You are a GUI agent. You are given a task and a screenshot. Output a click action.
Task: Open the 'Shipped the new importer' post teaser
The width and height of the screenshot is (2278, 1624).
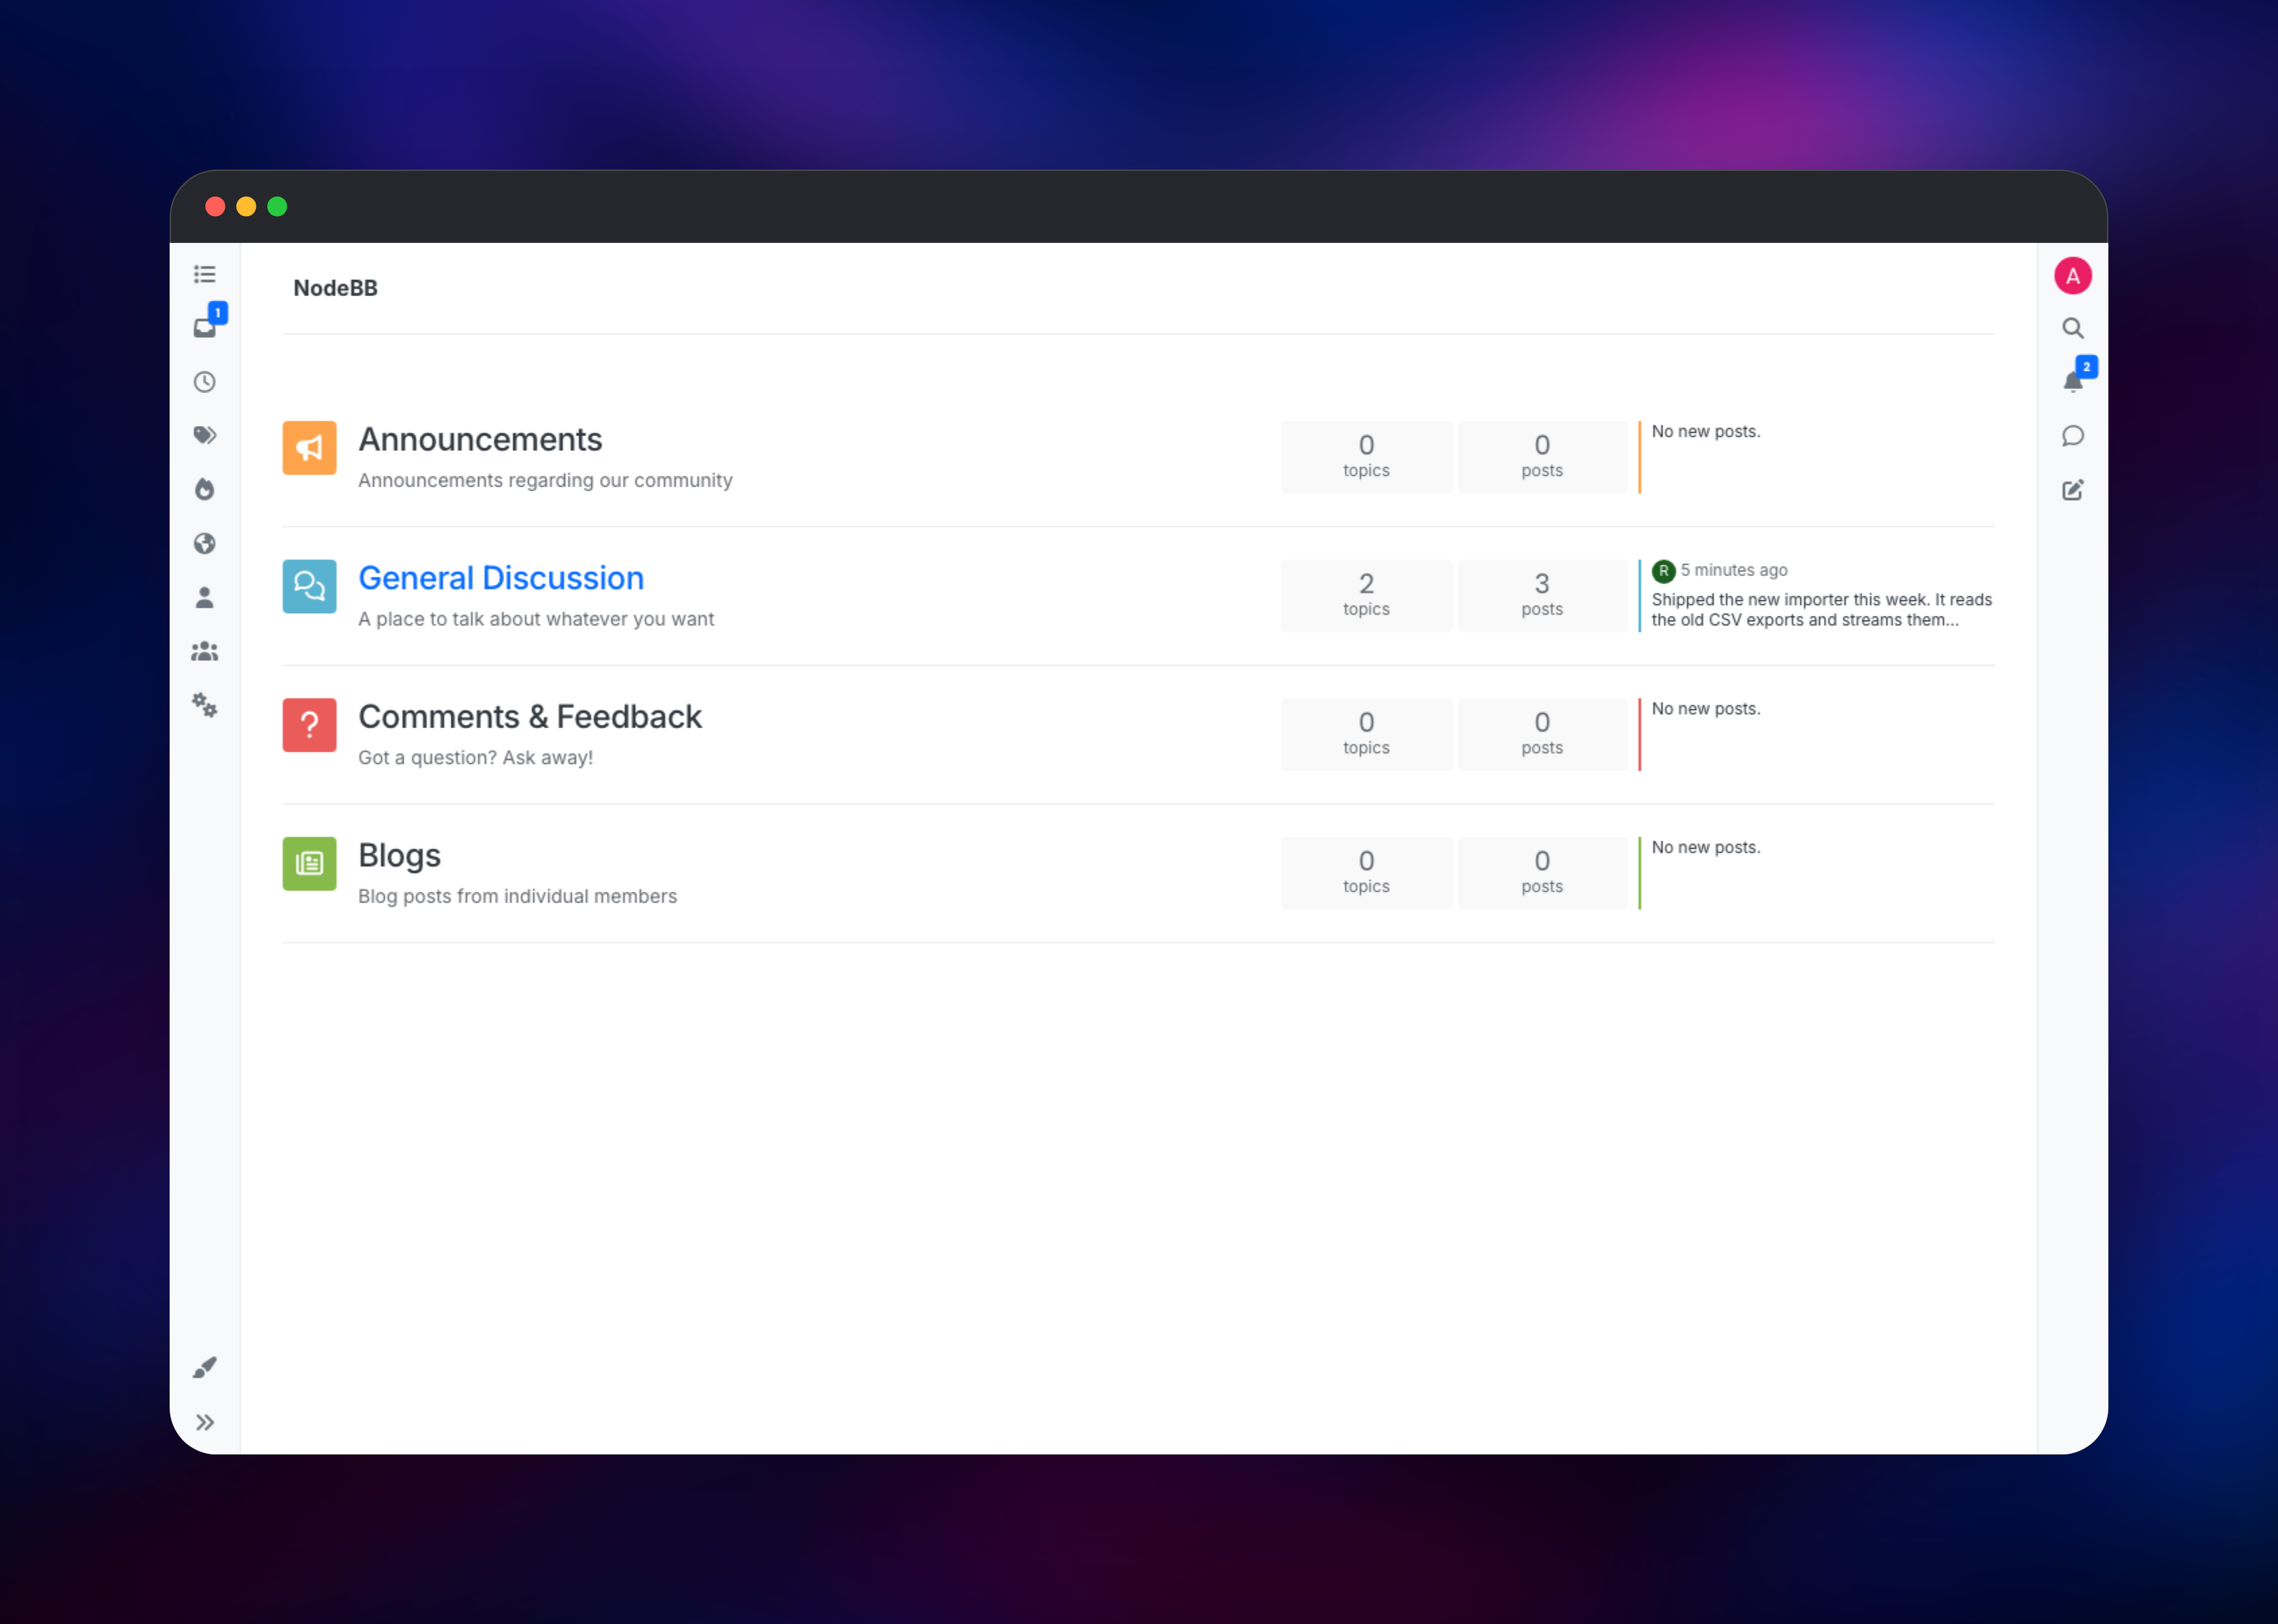1822,610
